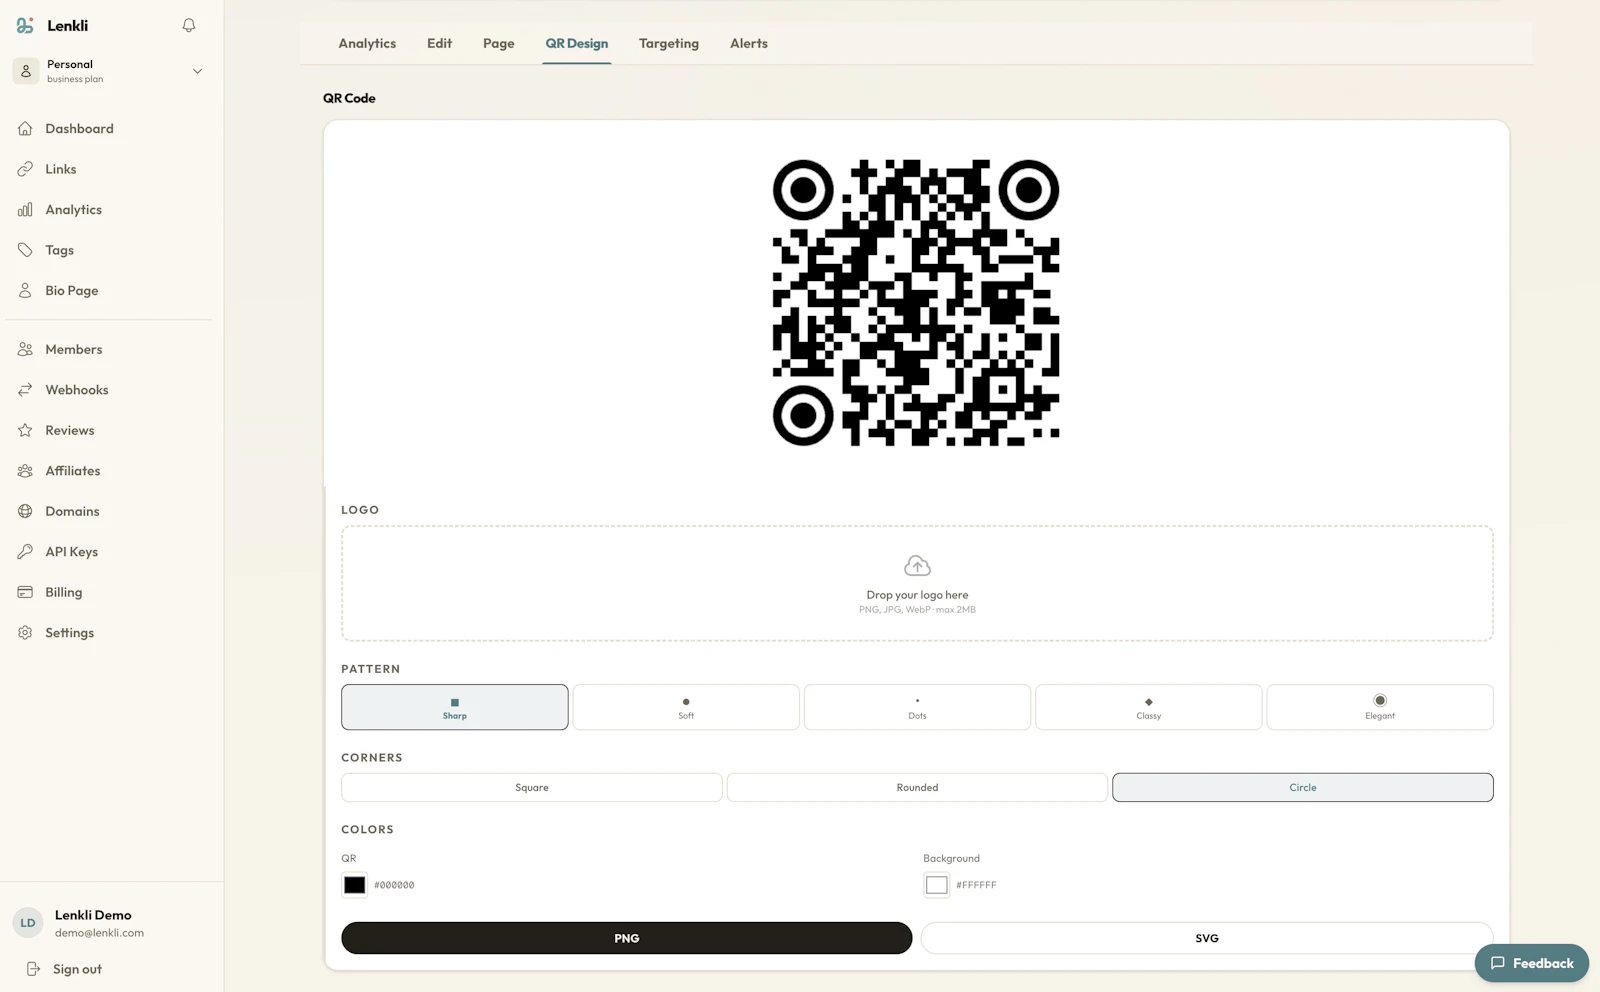Open the Background color swatch
1600x992 pixels.
click(936, 885)
